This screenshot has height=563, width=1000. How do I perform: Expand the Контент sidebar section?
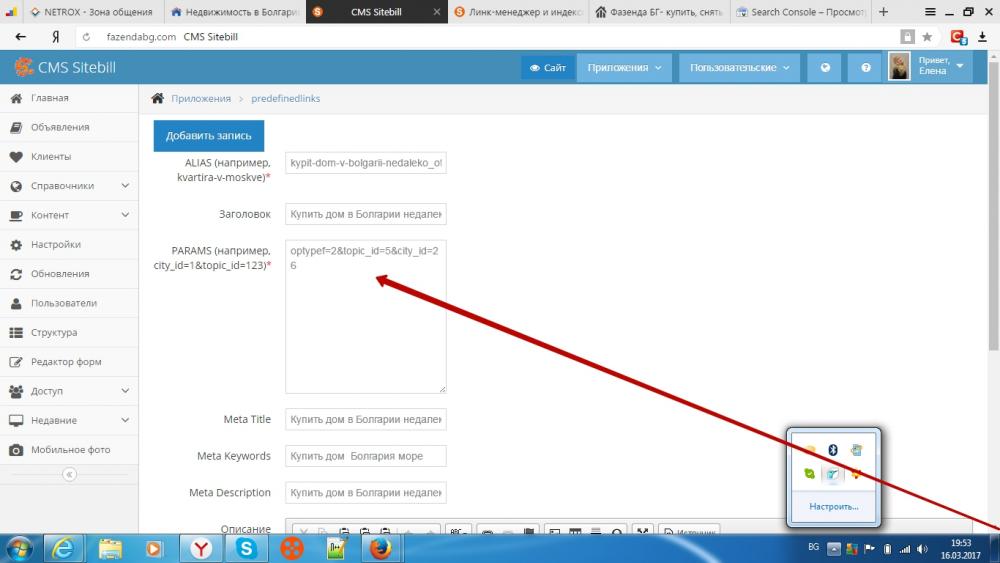coord(69,216)
